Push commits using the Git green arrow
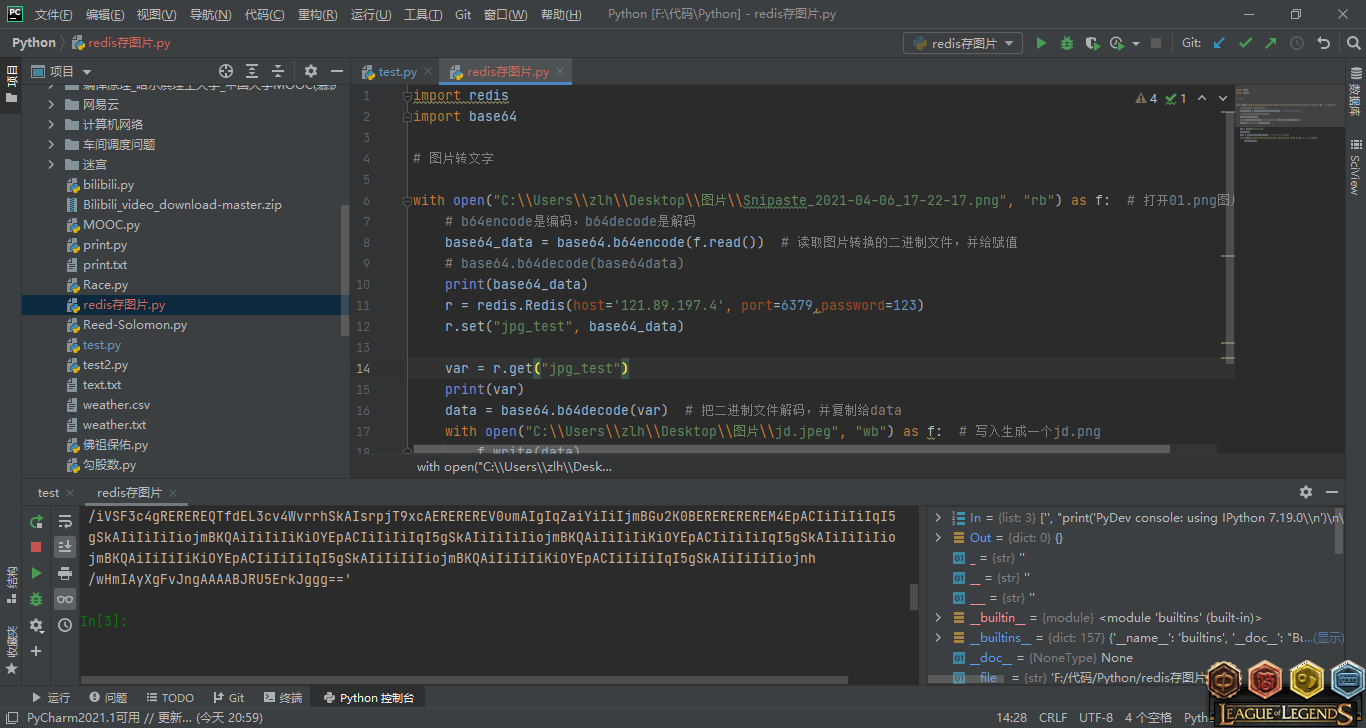The image size is (1366, 728). click(x=1271, y=43)
